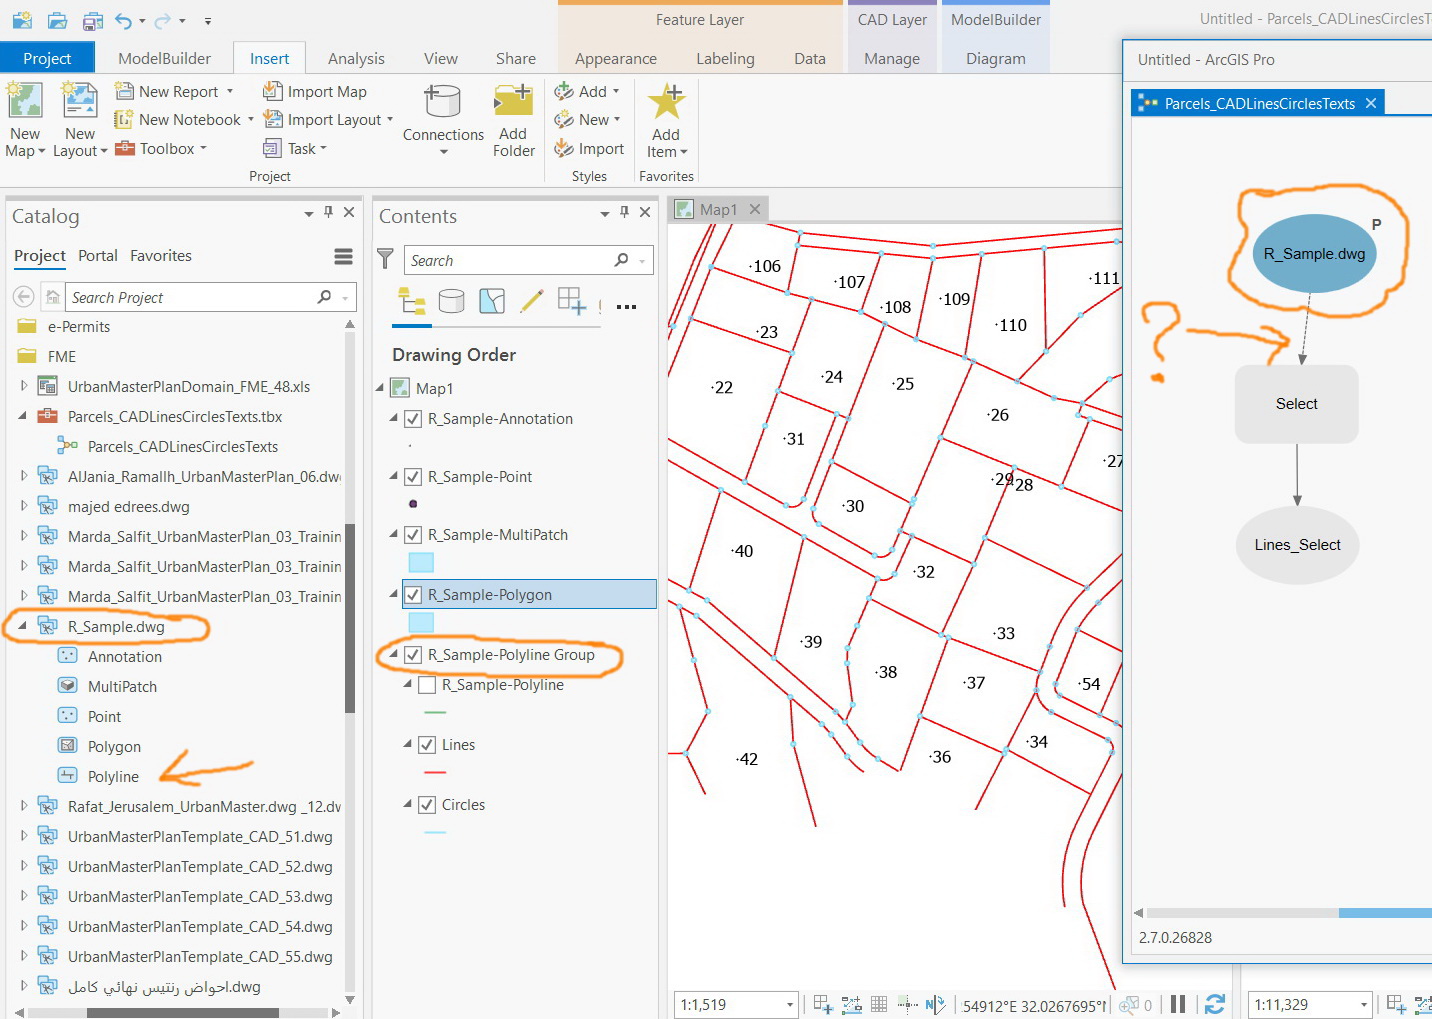Screen dimensions: 1432x1019
Task: Click the R_Sample-Polygon blue symbol swatch
Action: pos(421,623)
